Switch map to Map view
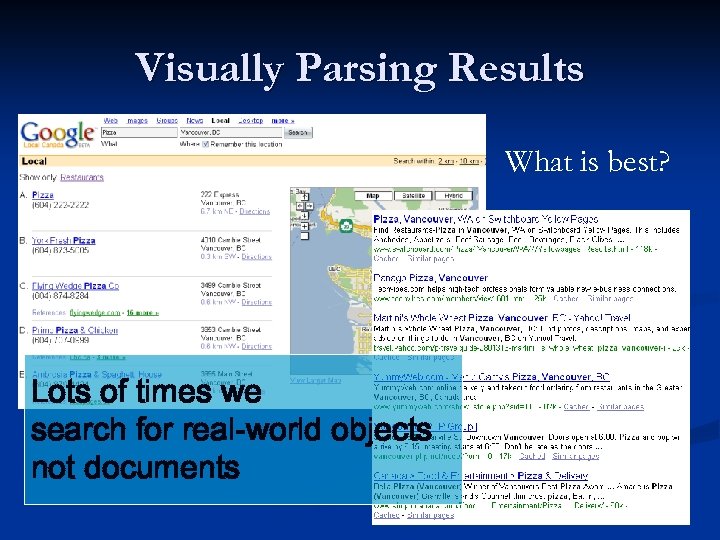This screenshot has height=540, width=720. tap(373, 196)
